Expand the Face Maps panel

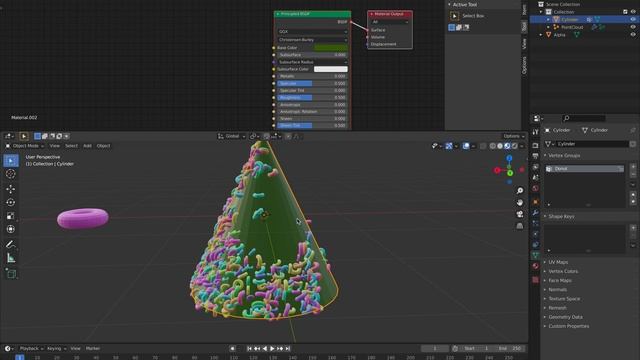click(x=560, y=280)
